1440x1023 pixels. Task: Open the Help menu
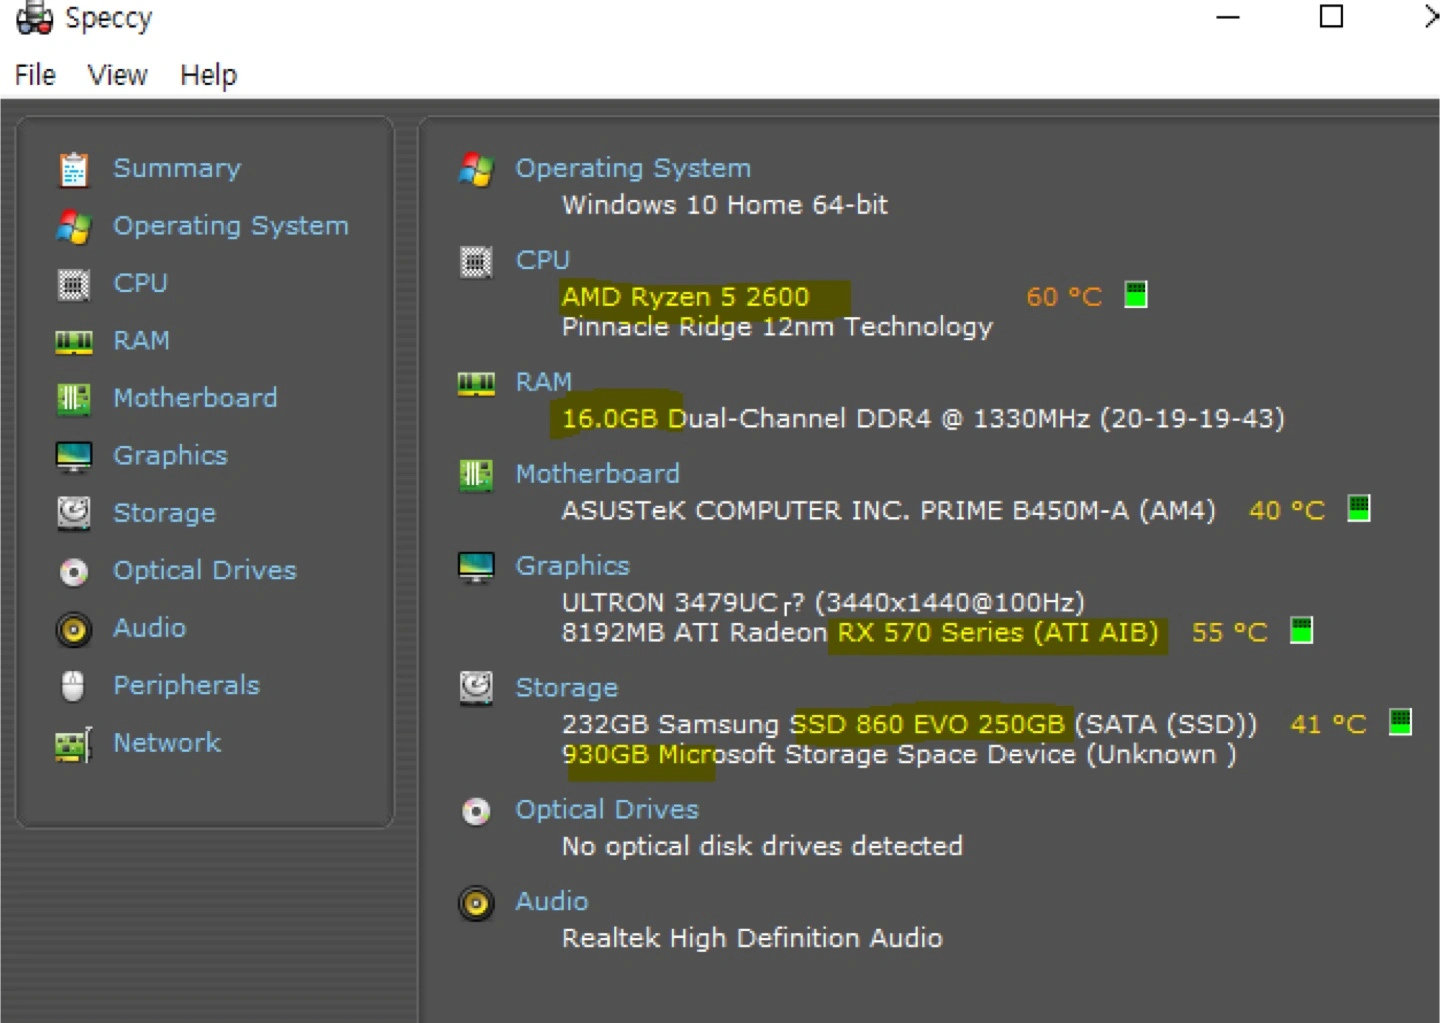[x=208, y=75]
